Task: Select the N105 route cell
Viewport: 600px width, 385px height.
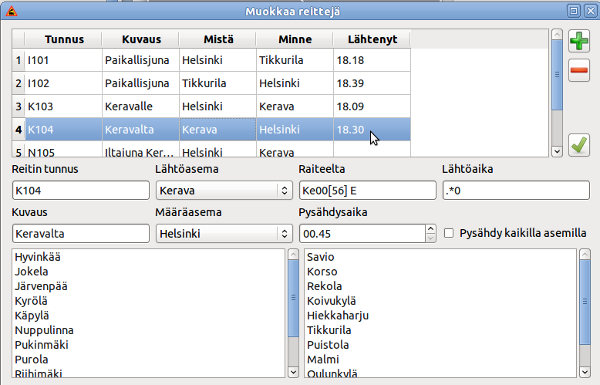Action: 64,149
